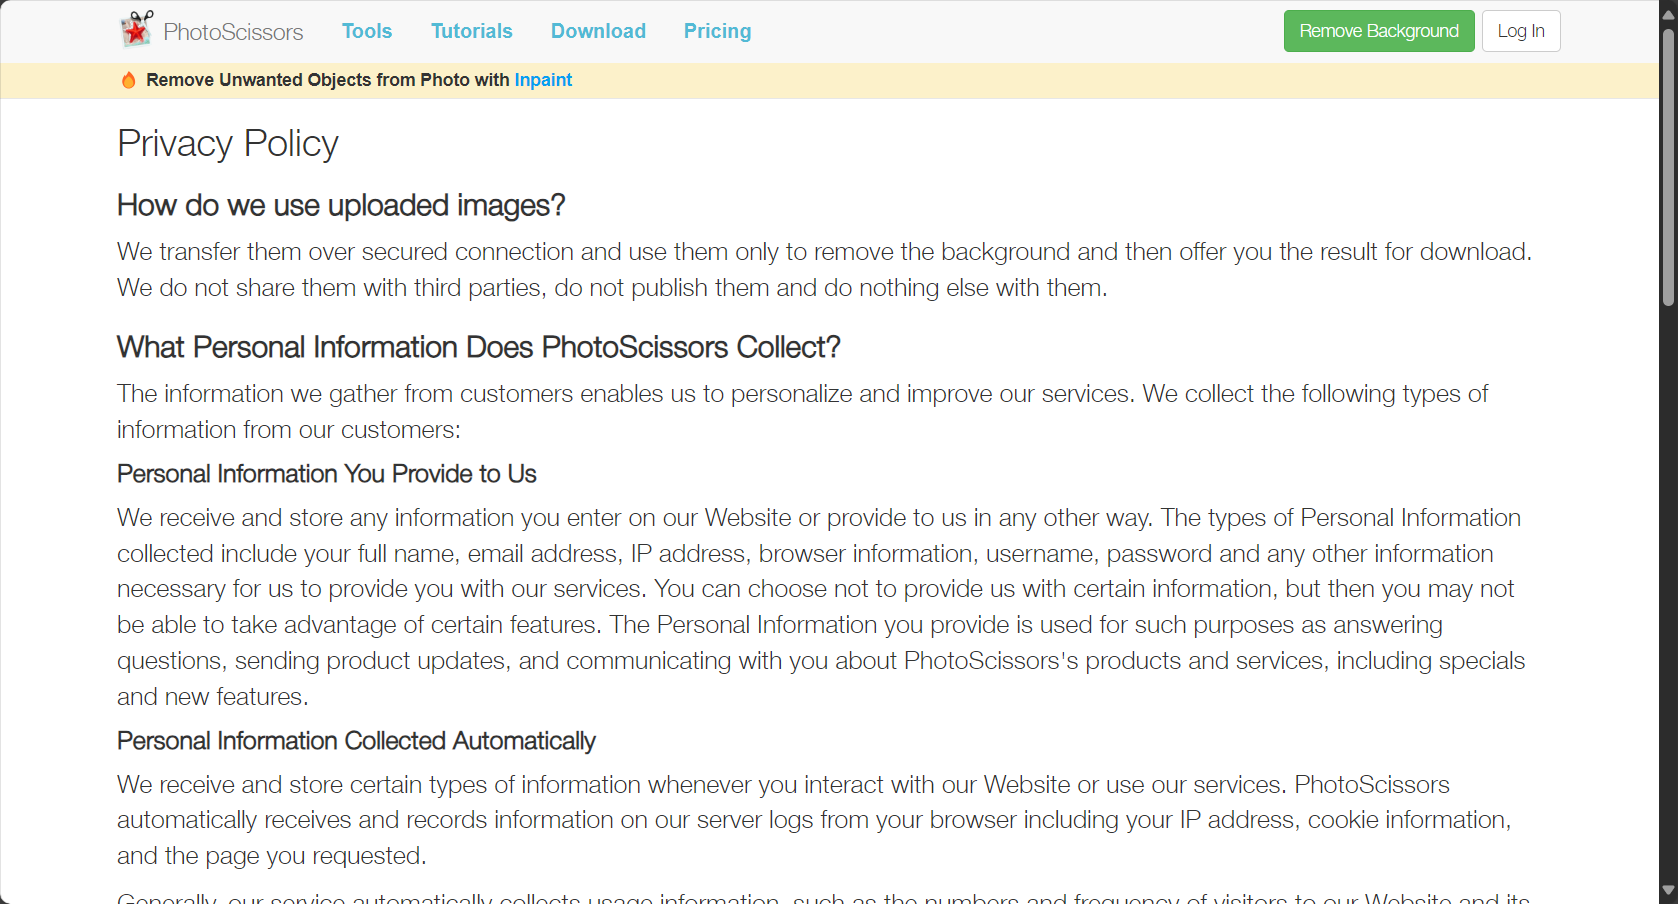The width and height of the screenshot is (1678, 904).
Task: Click the scrollbar up arrow
Action: click(1668, 10)
